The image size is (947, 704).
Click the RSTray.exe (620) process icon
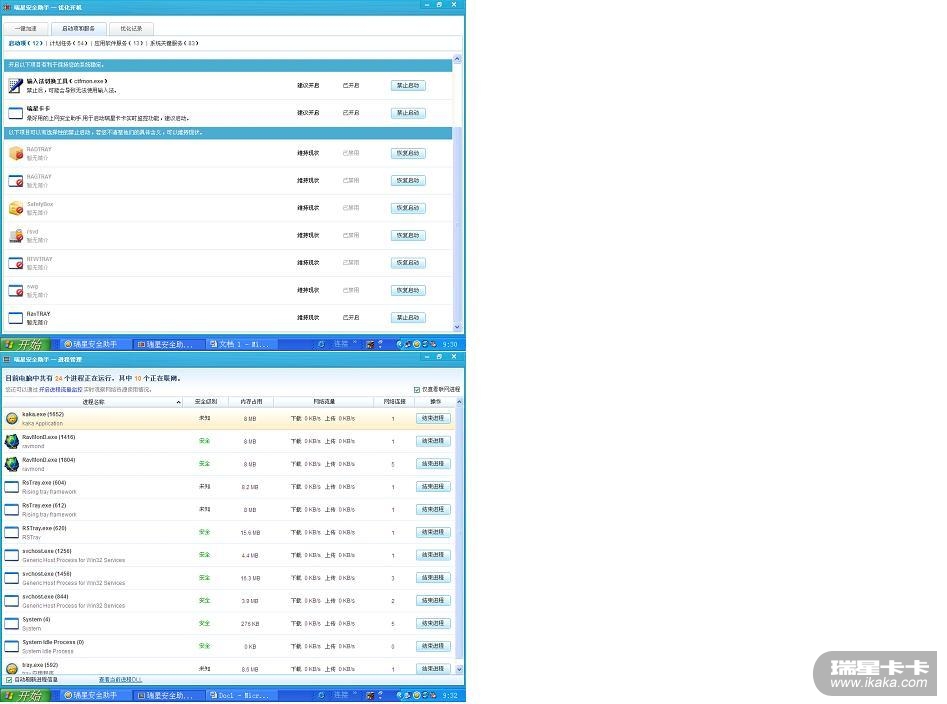pyautogui.click(x=11, y=533)
